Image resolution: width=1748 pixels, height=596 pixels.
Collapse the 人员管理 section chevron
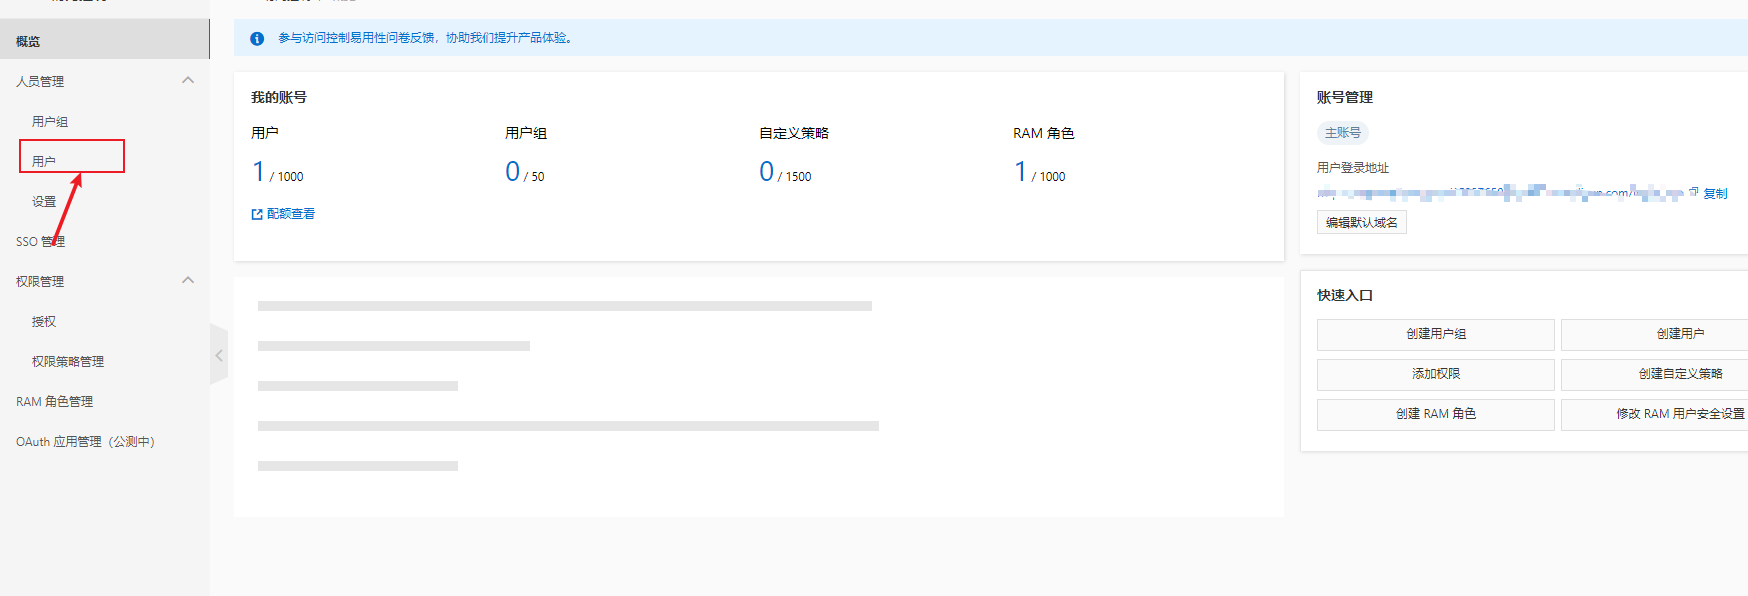coord(188,80)
